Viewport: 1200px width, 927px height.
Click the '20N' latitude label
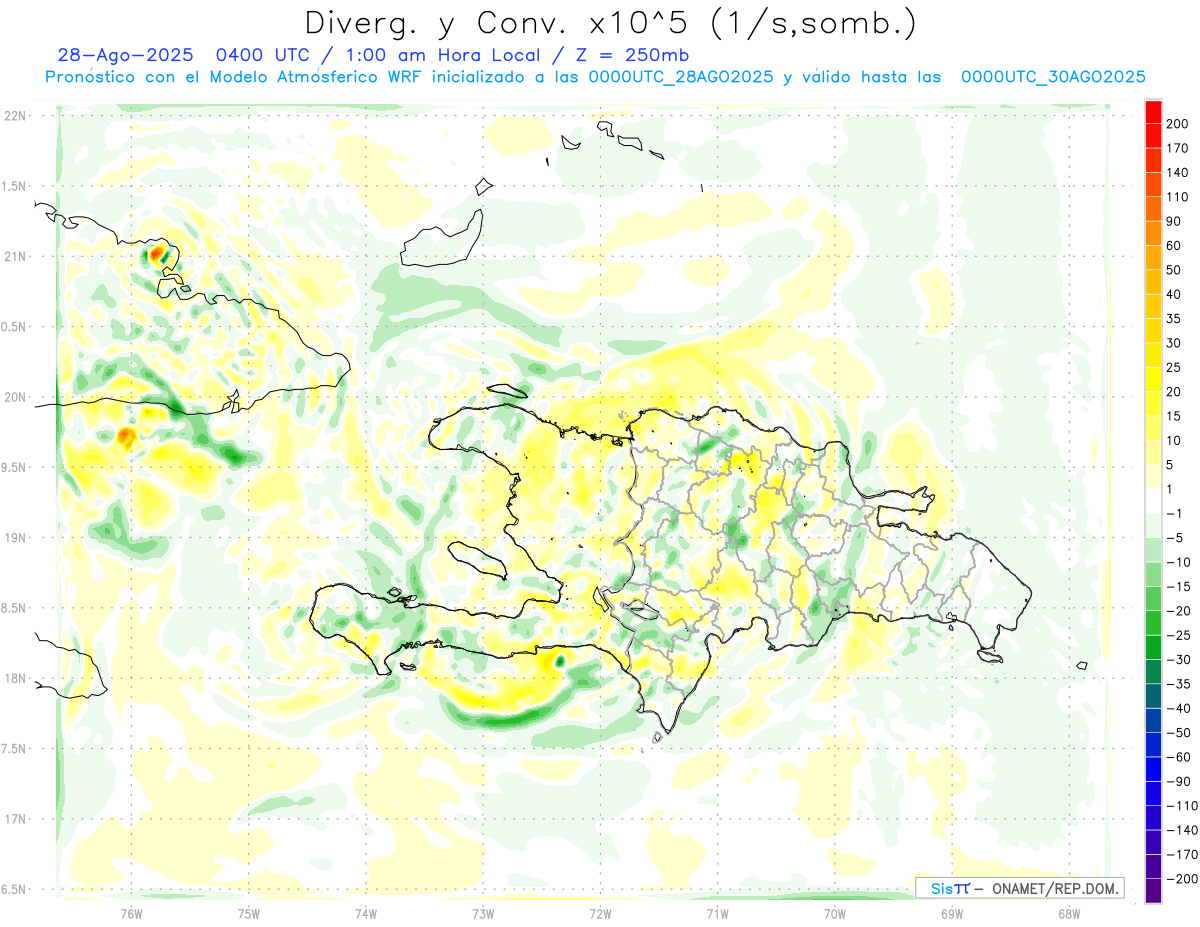click(x=15, y=397)
